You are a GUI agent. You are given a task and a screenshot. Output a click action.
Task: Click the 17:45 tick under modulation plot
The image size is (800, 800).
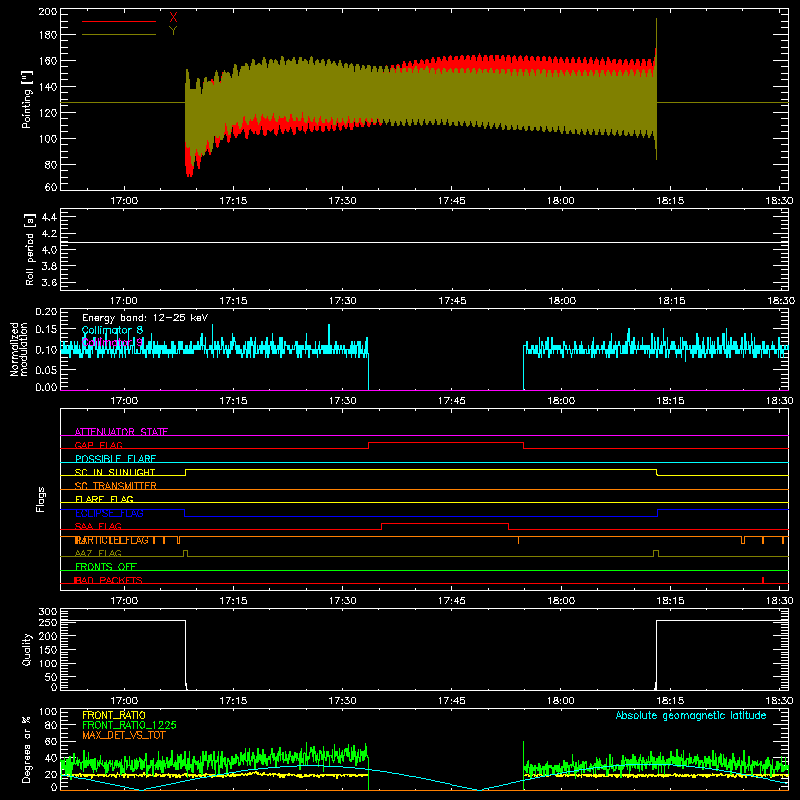[x=452, y=401]
